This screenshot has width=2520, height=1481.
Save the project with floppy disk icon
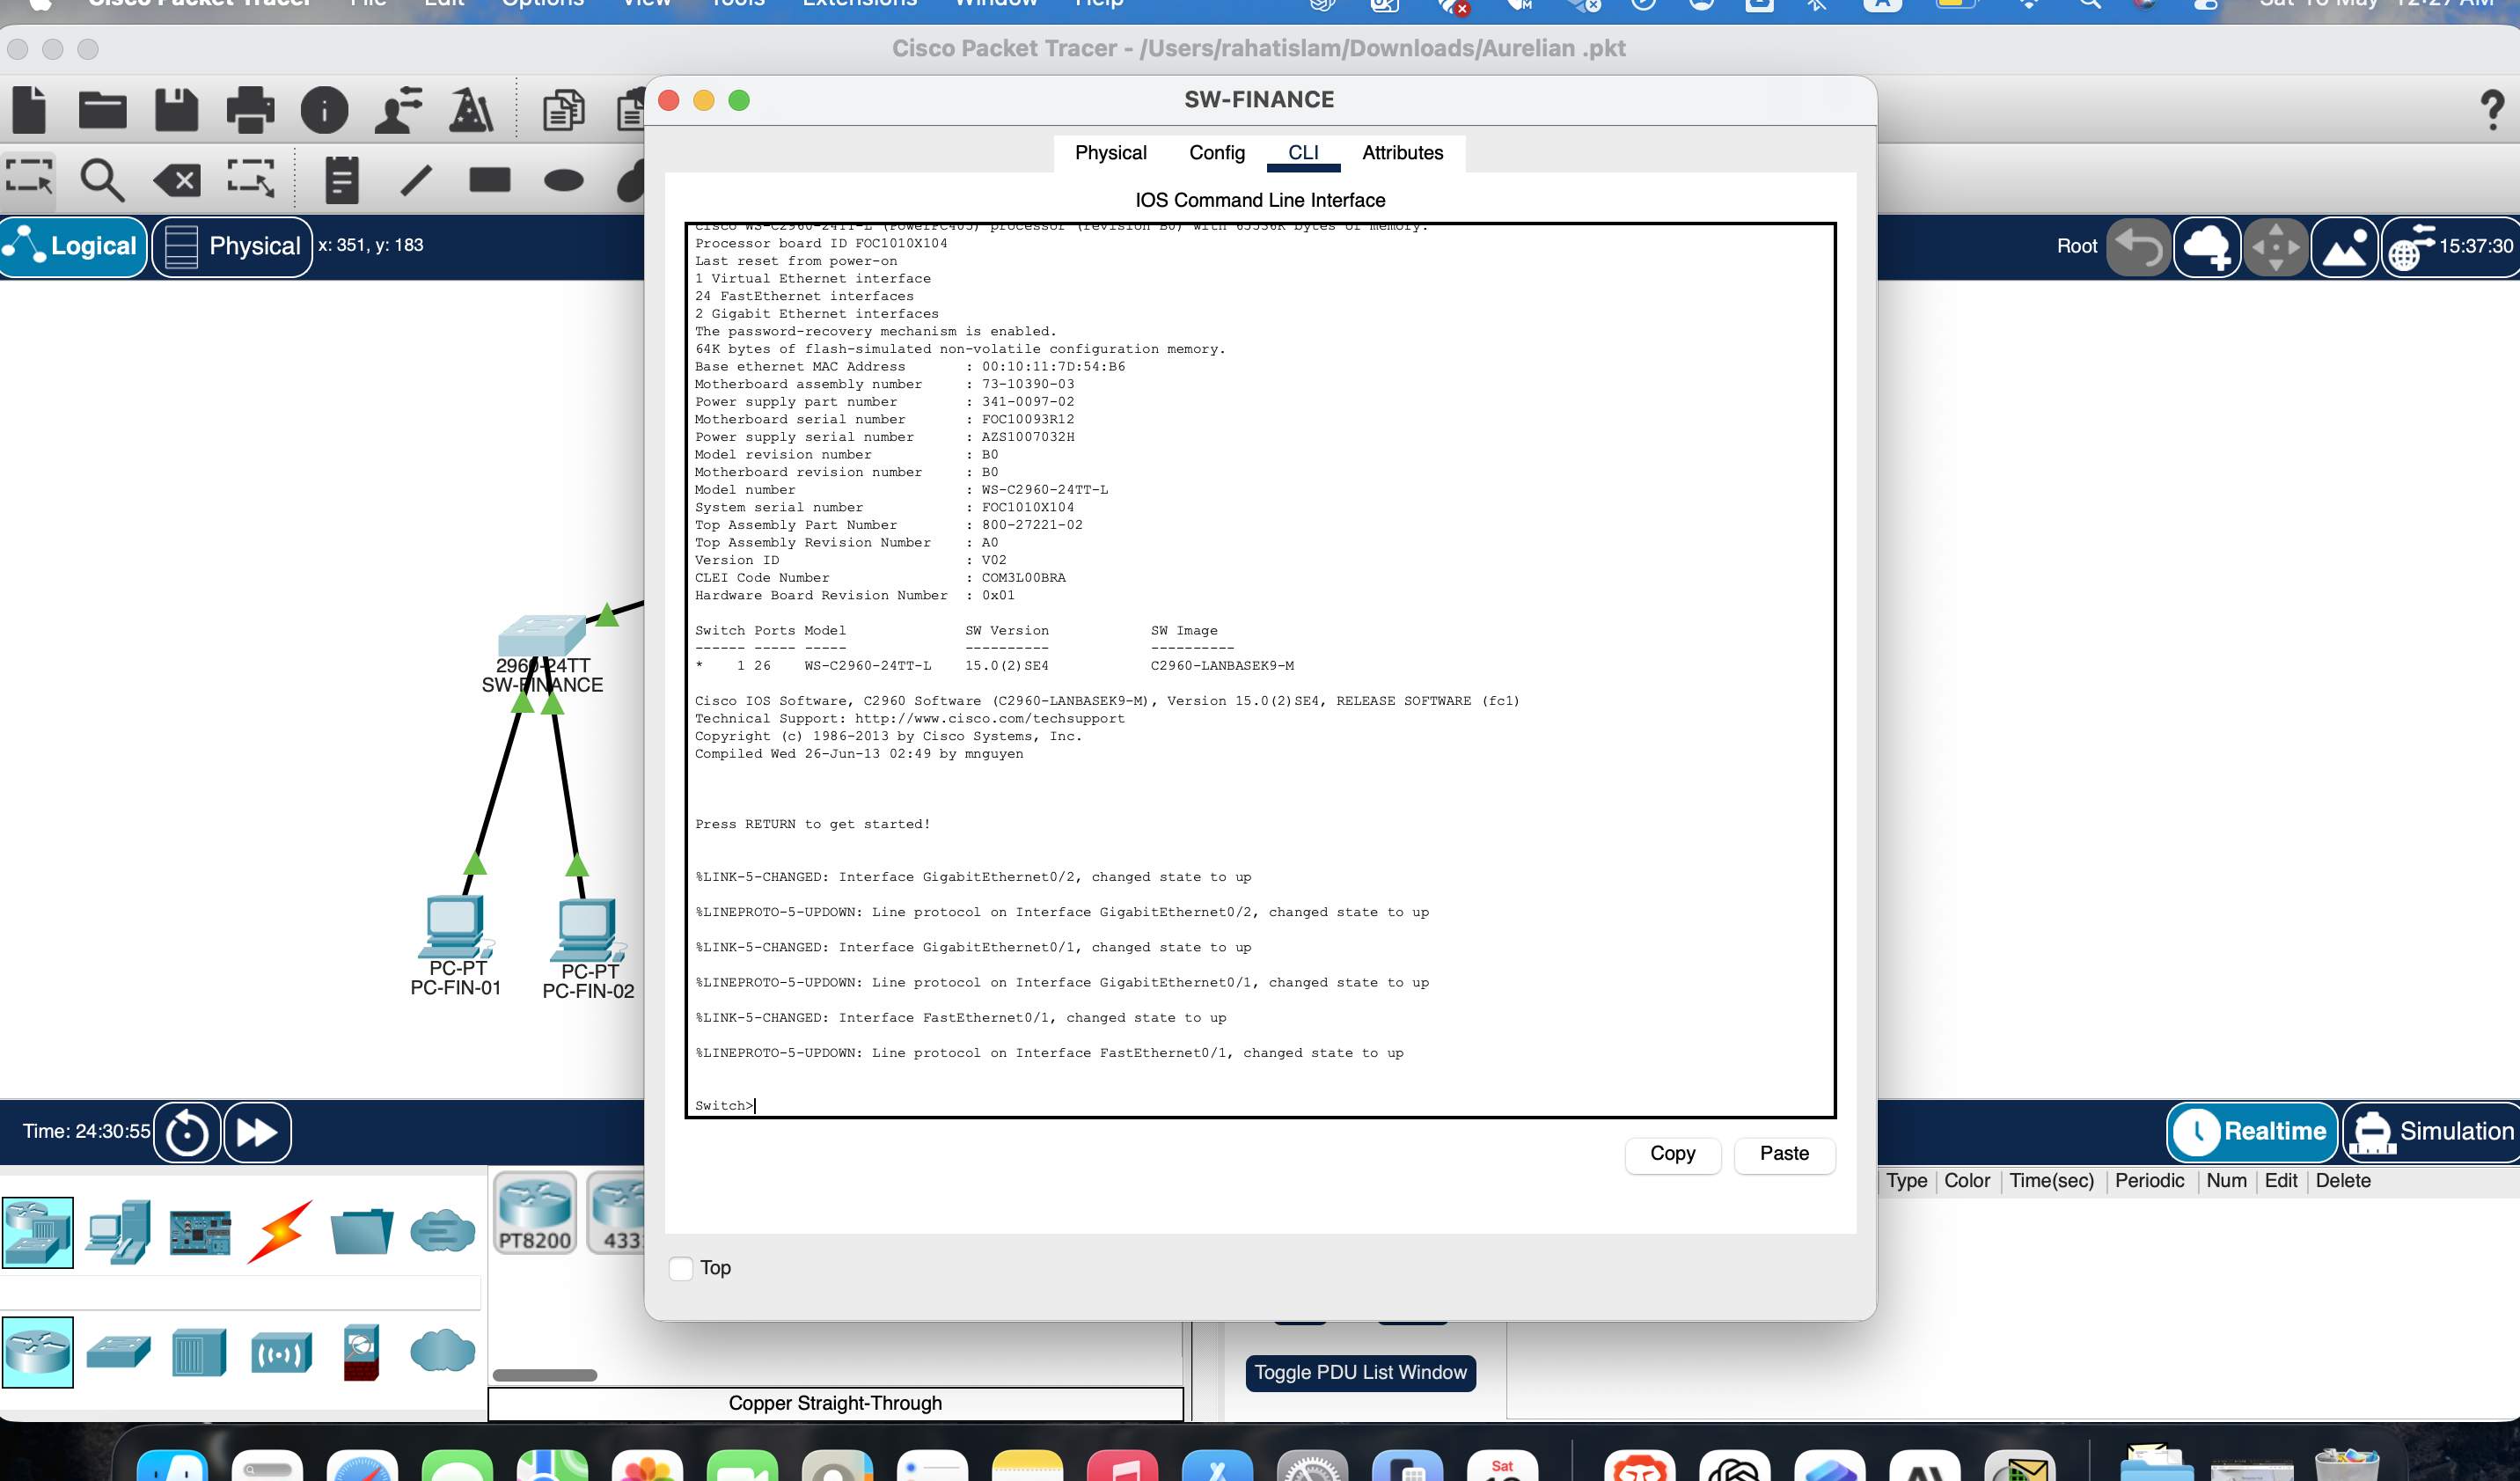(176, 110)
